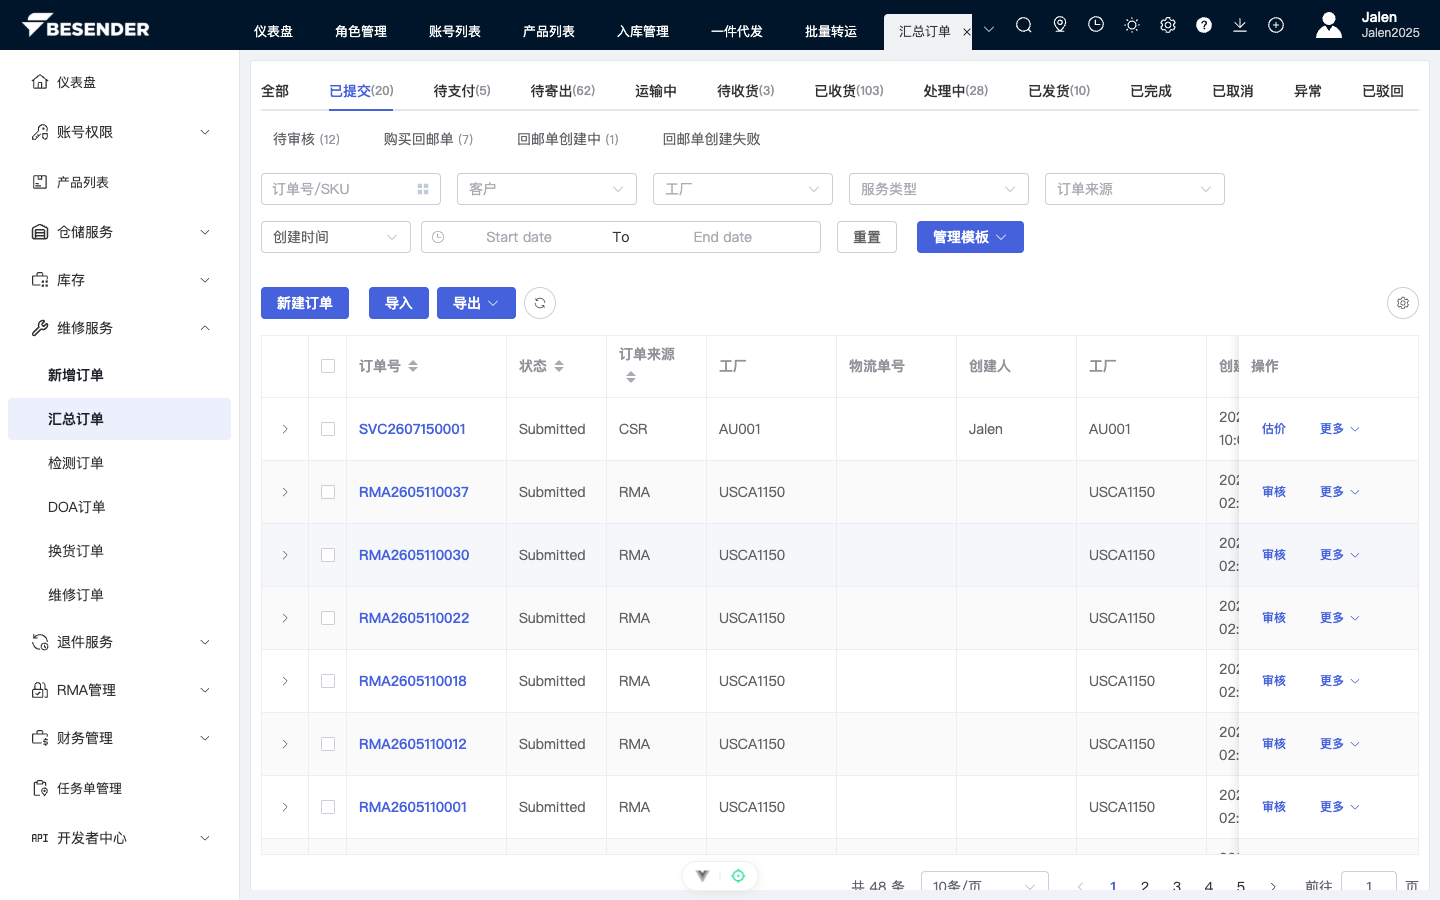1440x900 pixels.
Task: Click the user avatar icon
Action: (x=1329, y=25)
